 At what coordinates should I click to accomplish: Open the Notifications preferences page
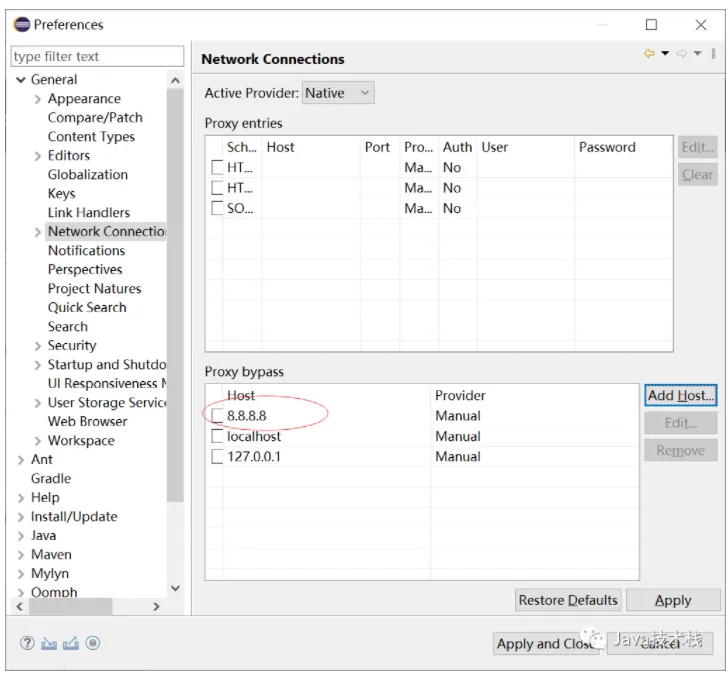click(x=87, y=251)
